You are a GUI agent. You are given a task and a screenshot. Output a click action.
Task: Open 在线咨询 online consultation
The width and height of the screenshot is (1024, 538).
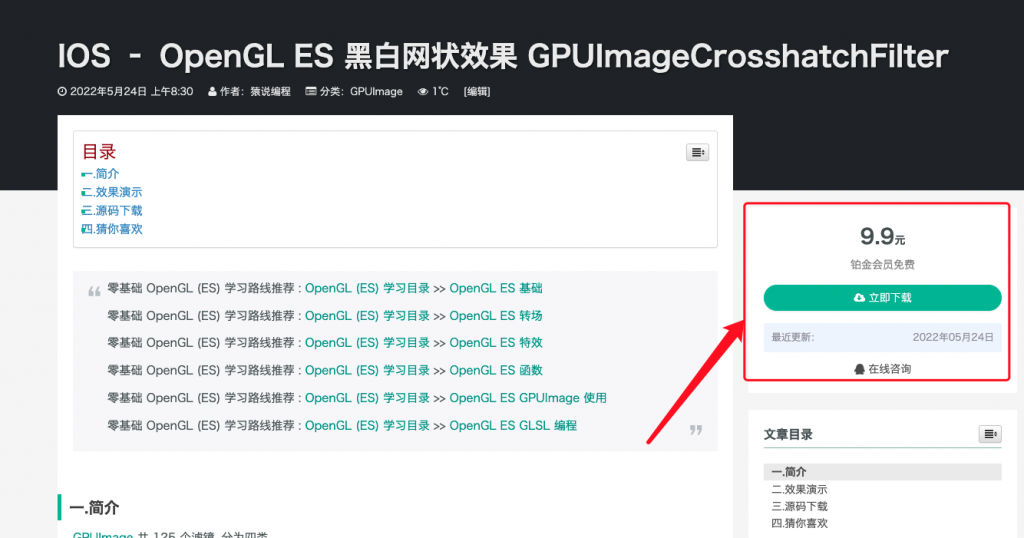(x=882, y=369)
